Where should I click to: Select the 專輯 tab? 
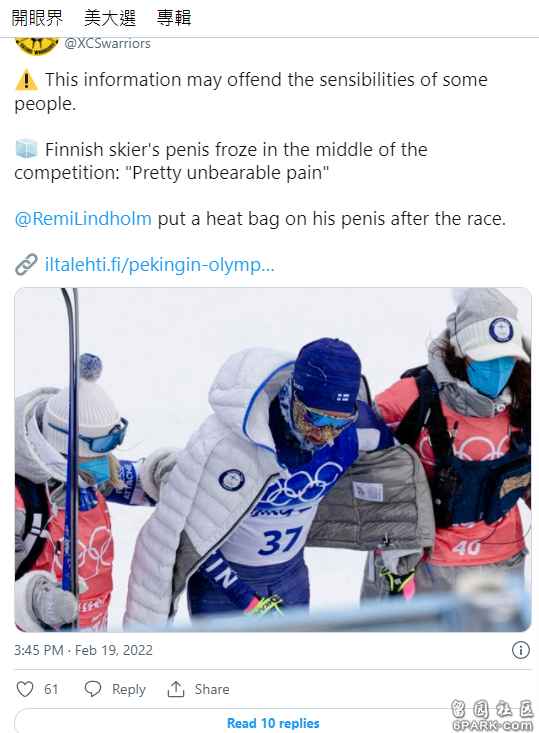(174, 18)
